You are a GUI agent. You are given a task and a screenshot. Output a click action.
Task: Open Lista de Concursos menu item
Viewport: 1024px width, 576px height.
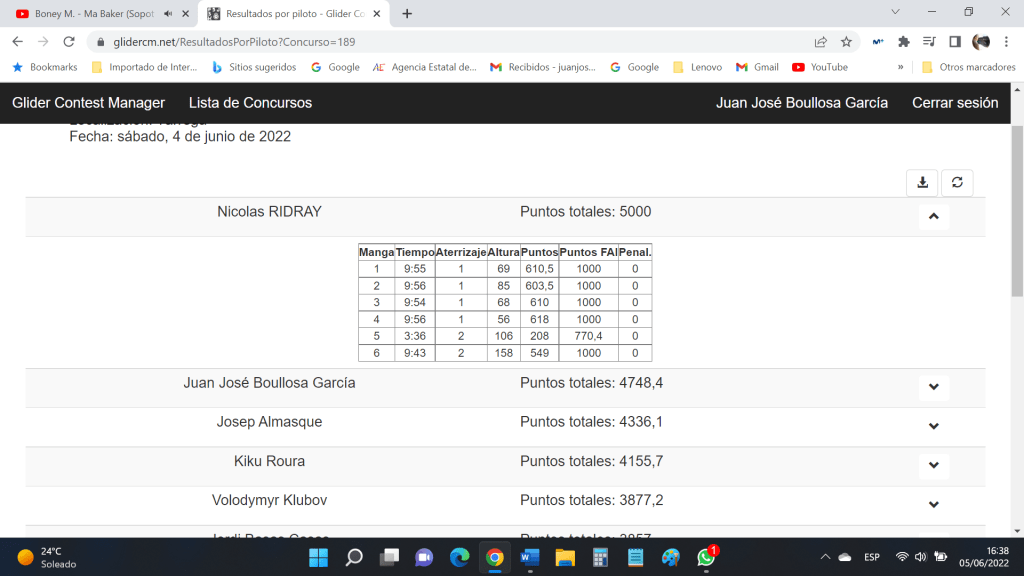tap(250, 103)
